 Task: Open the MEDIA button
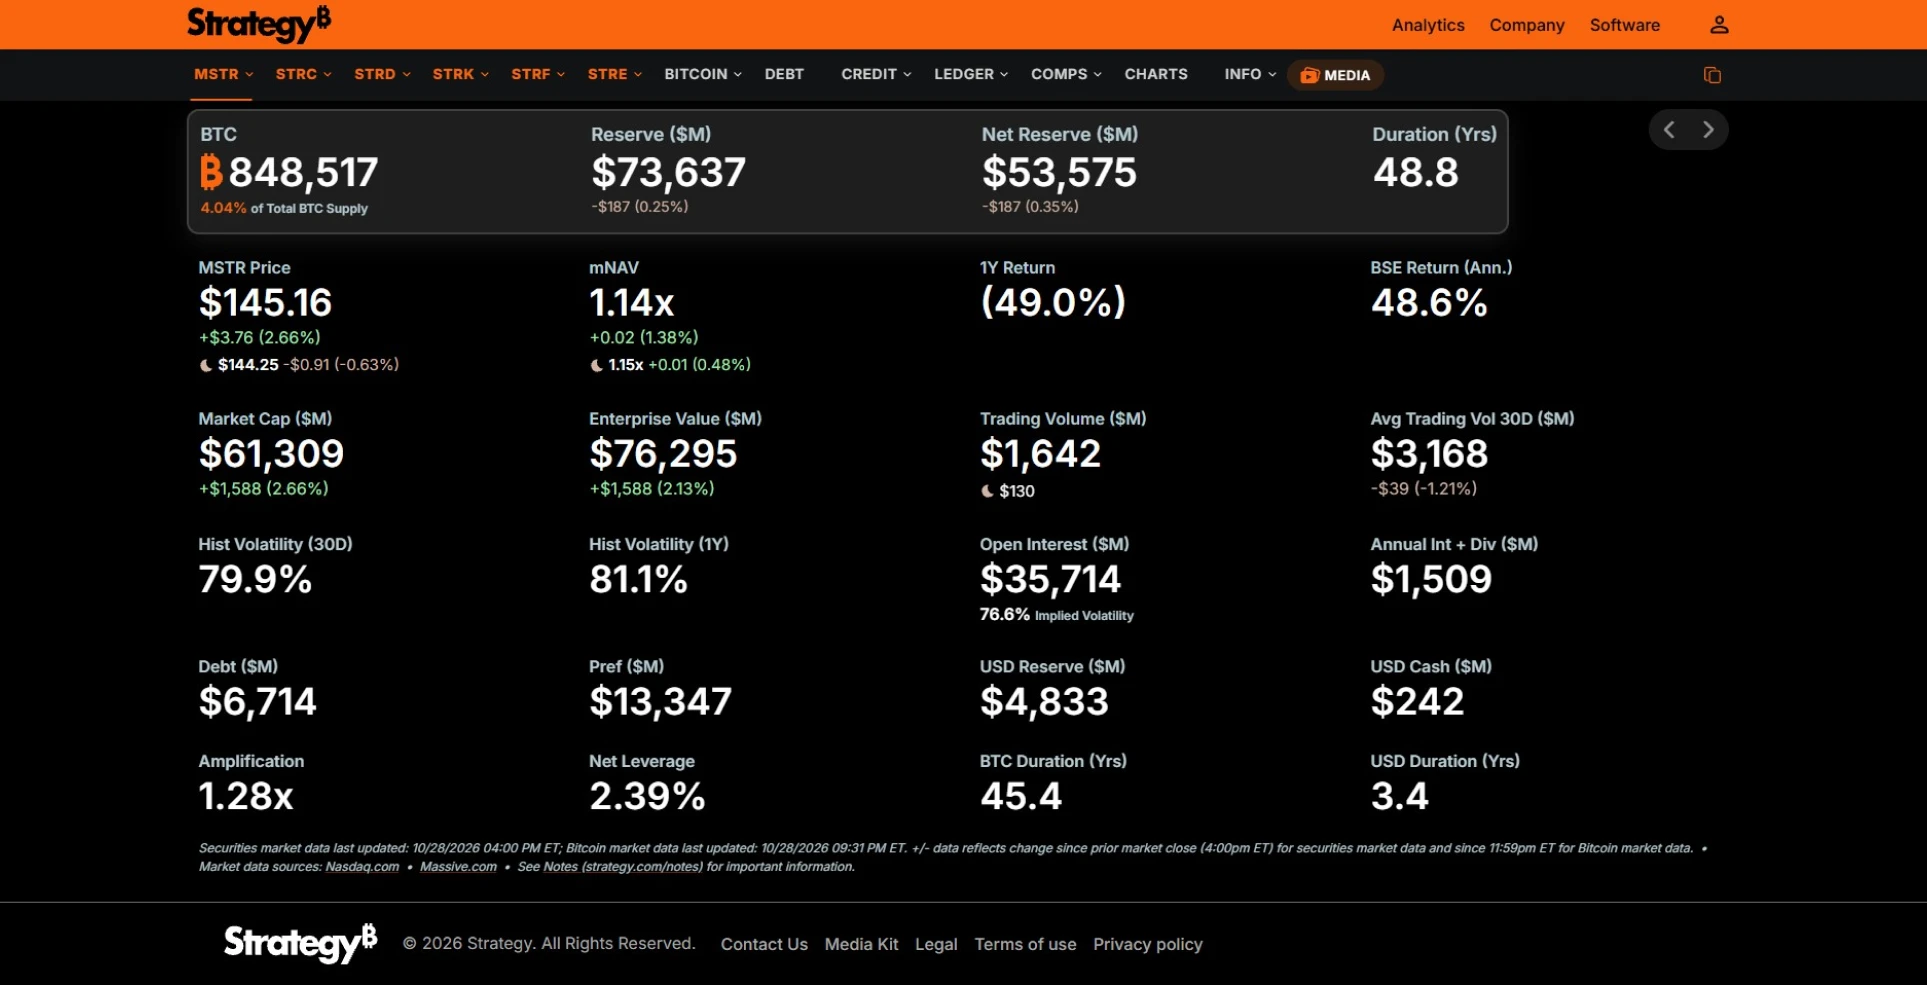click(1335, 75)
